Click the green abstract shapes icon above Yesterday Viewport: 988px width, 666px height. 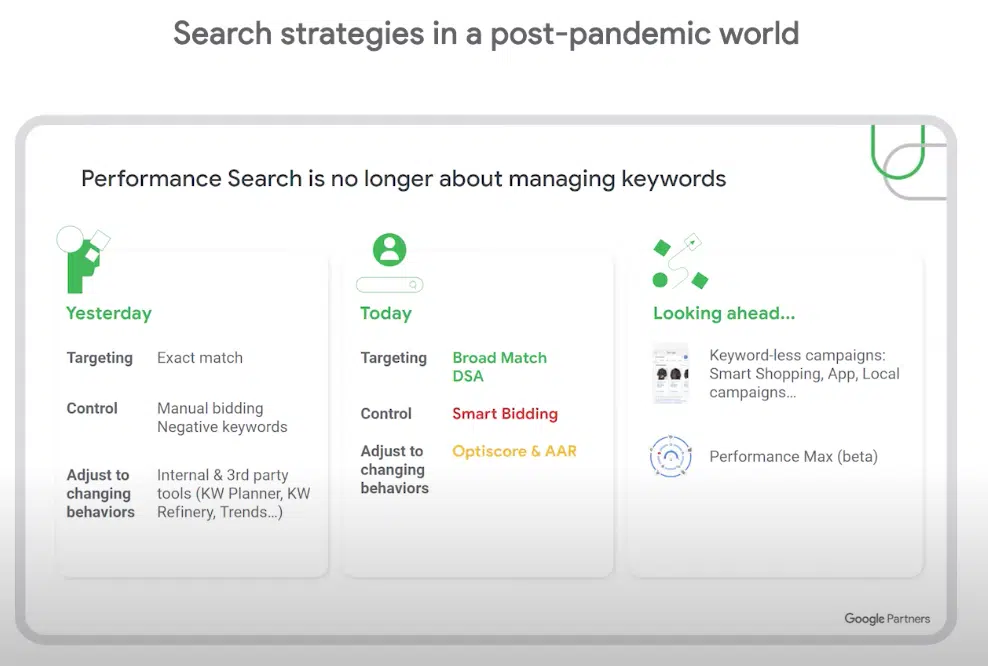(x=85, y=259)
